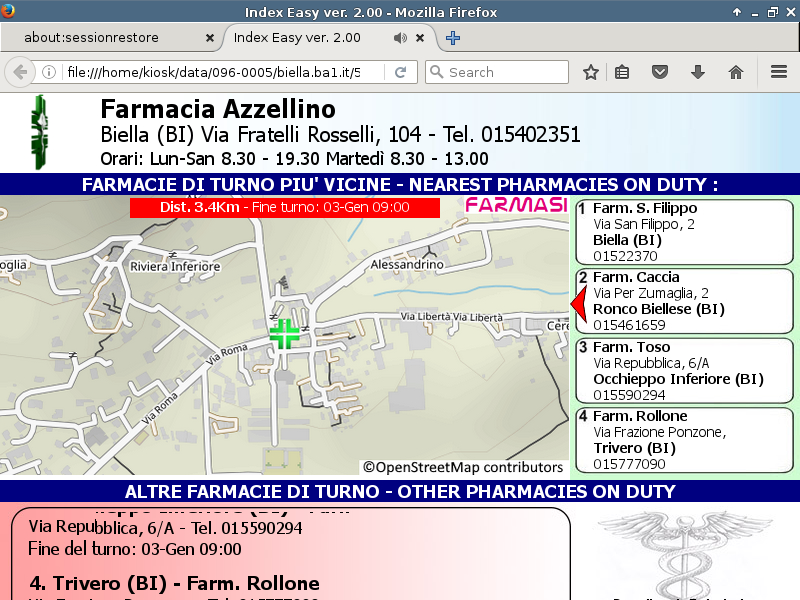Select Farm. S. Filippo pharmacy entry
800x600 pixels.
[x=683, y=232]
